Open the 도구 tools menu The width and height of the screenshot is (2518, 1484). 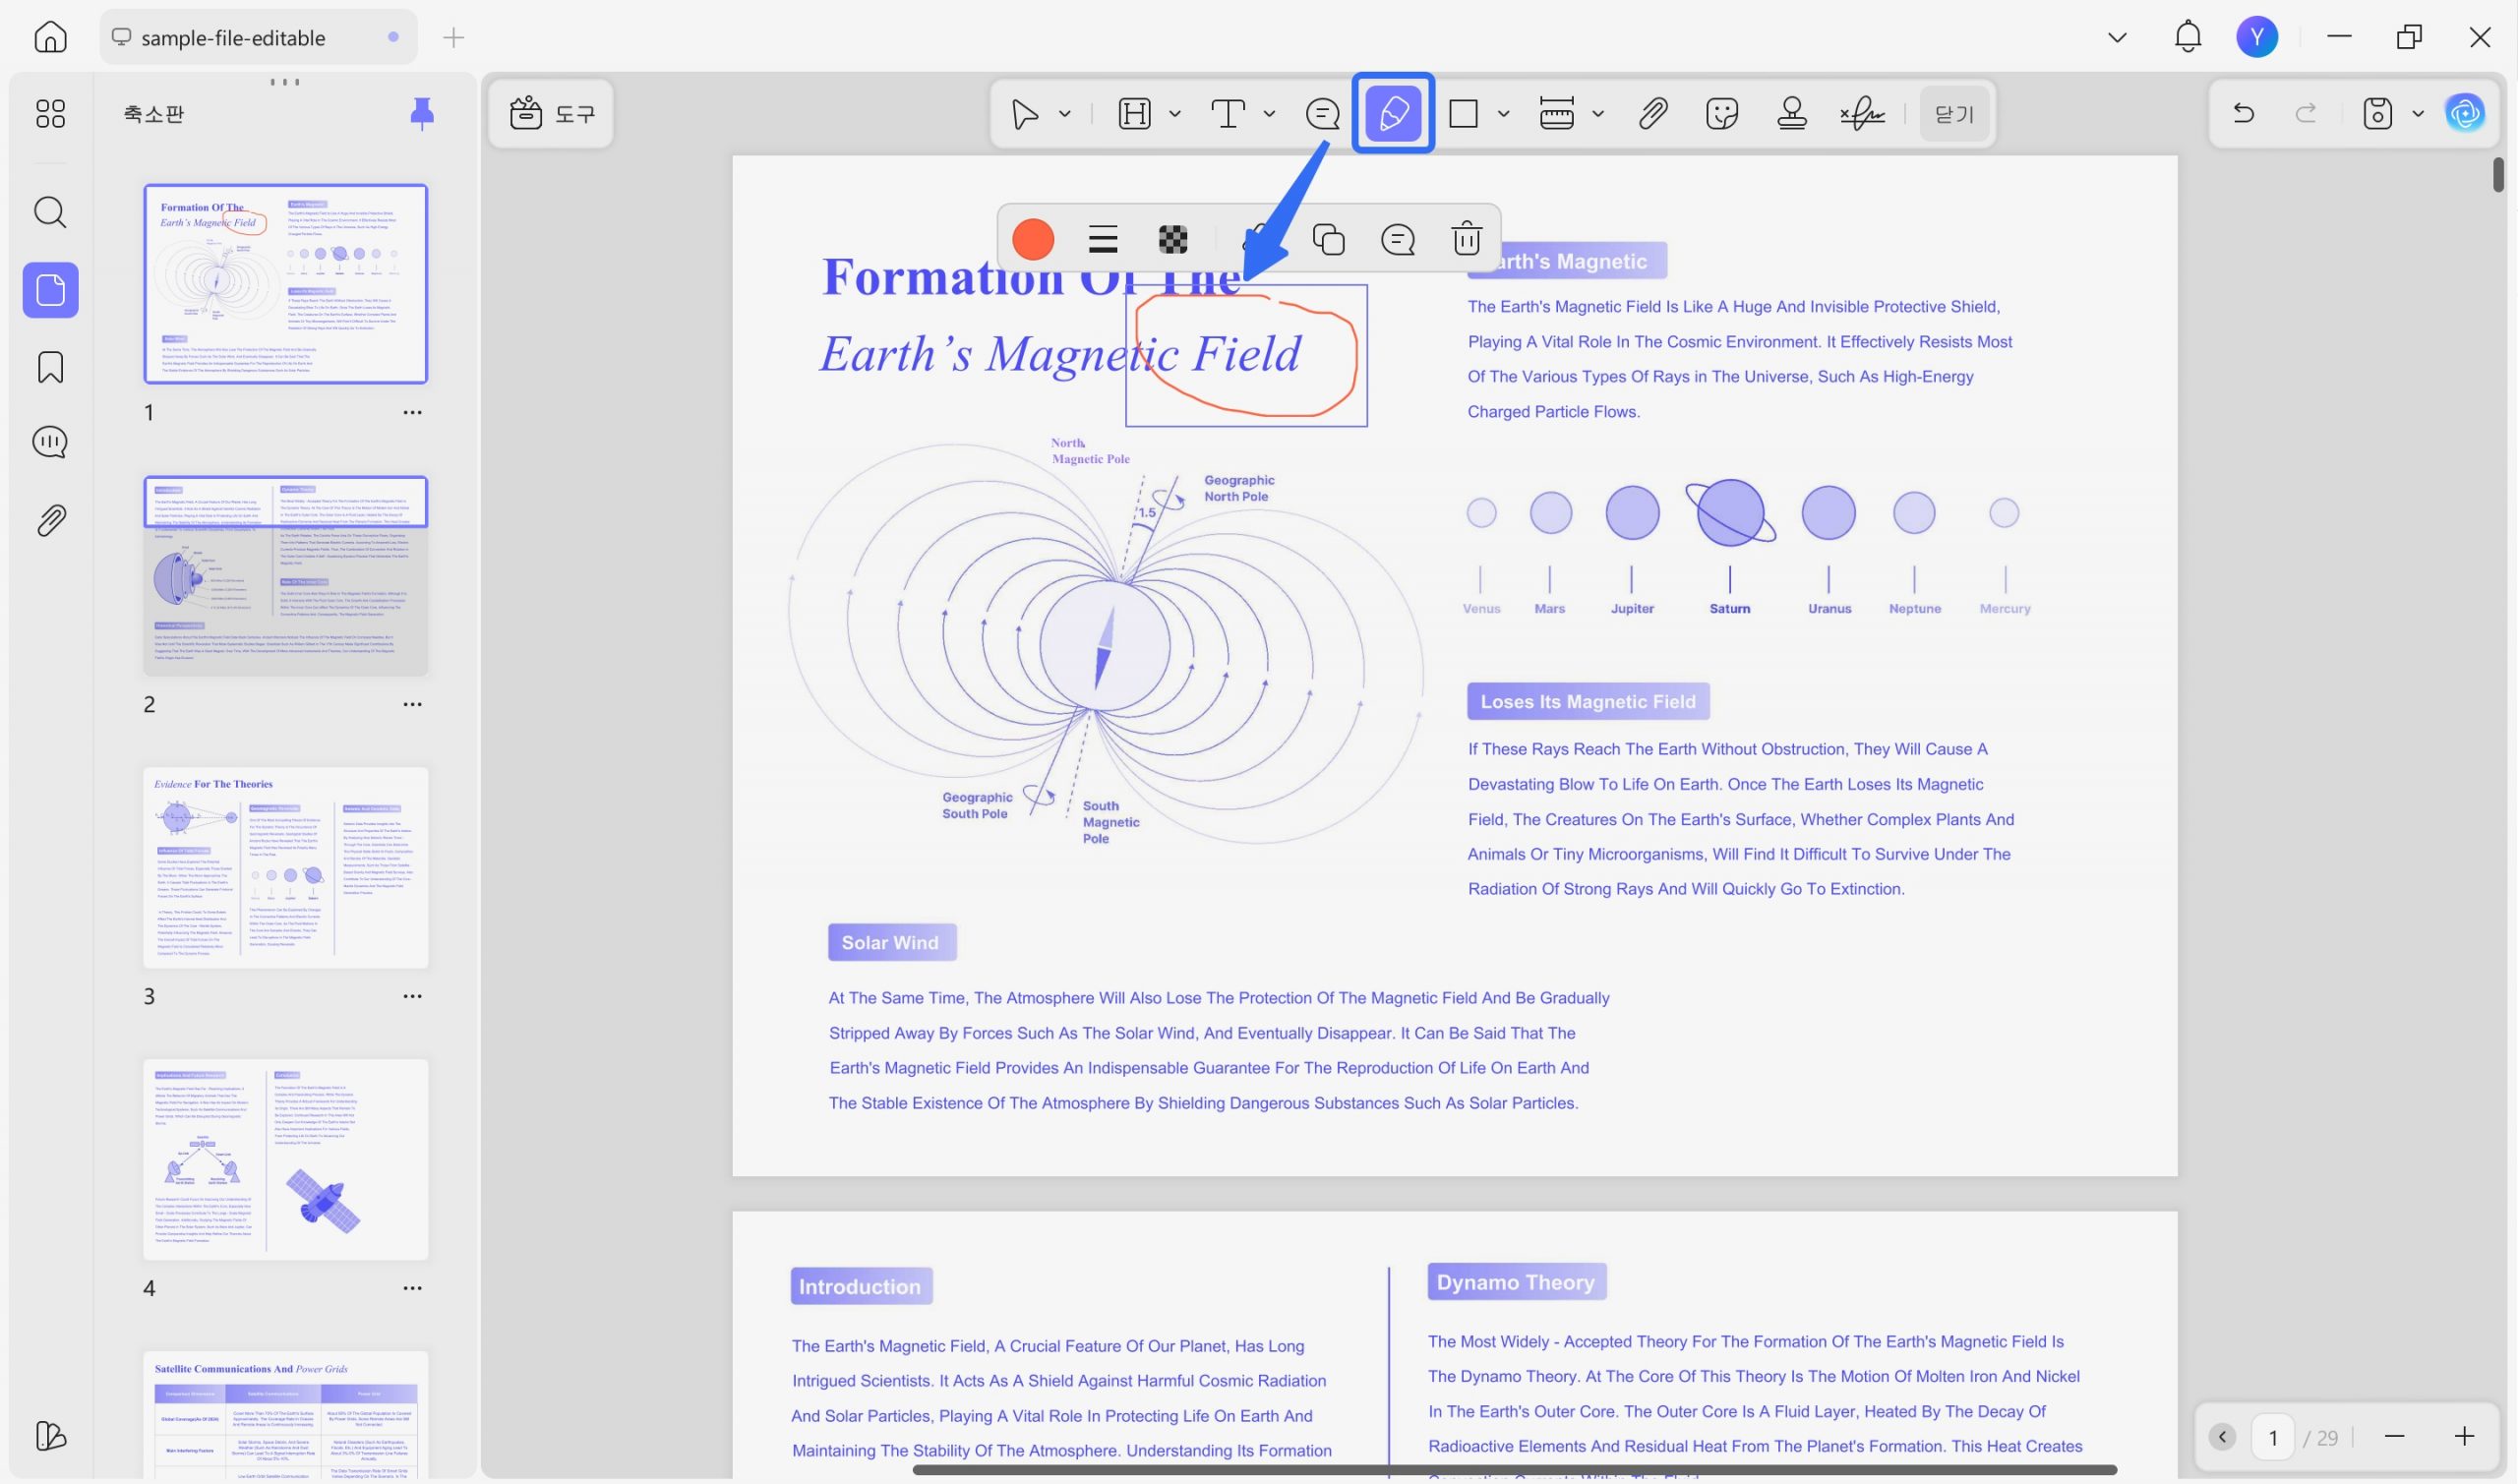click(552, 113)
